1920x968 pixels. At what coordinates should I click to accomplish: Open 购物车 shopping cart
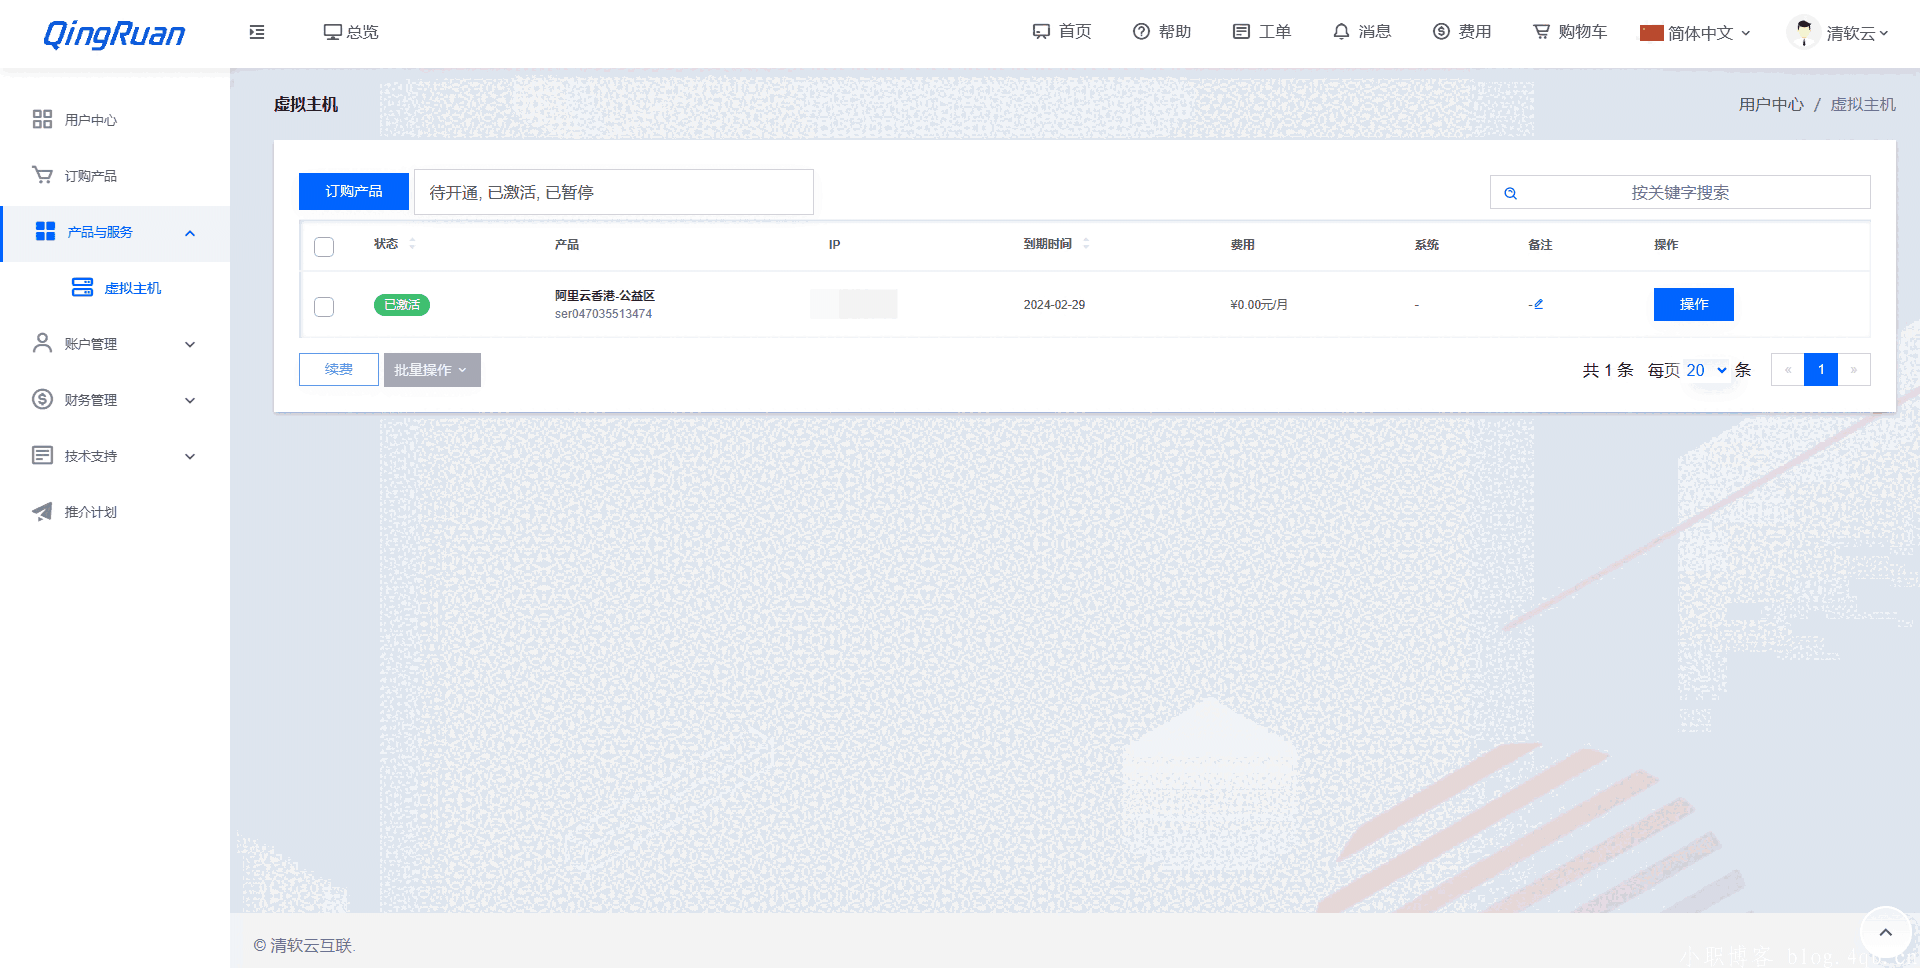pos(1570,32)
